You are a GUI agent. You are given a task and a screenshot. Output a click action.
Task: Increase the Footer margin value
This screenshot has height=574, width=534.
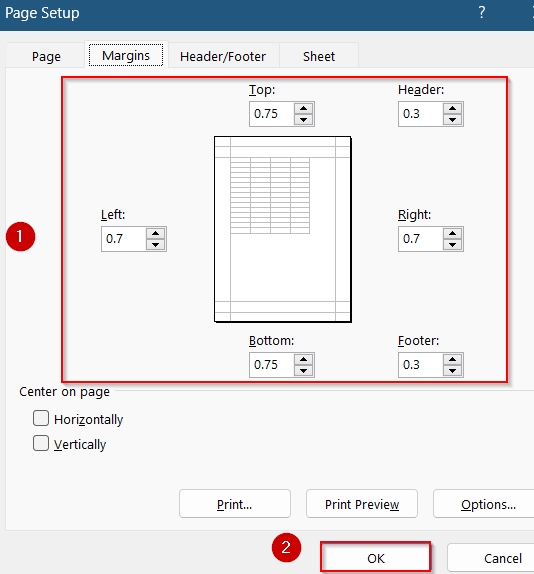[x=452, y=359]
